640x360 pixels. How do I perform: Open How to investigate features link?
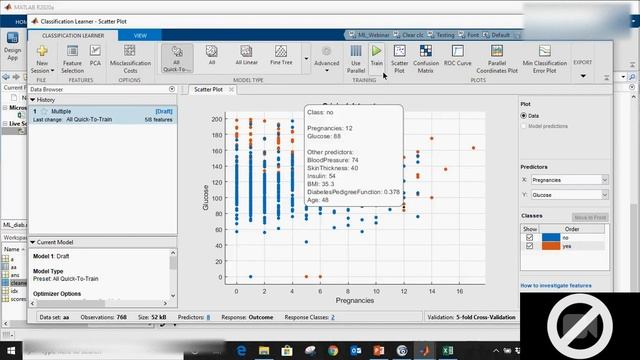pos(556,286)
